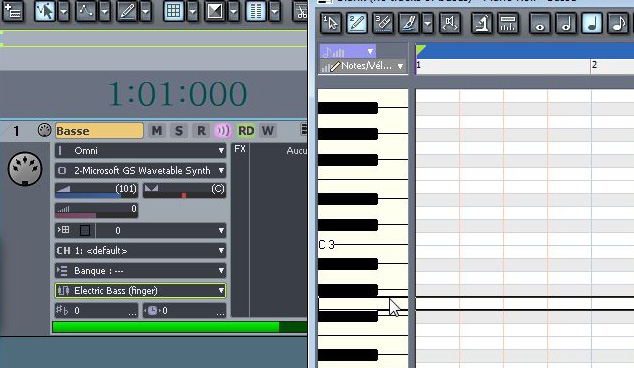634x368 pixels.
Task: Toggle the W write automation button
Action: click(x=268, y=131)
